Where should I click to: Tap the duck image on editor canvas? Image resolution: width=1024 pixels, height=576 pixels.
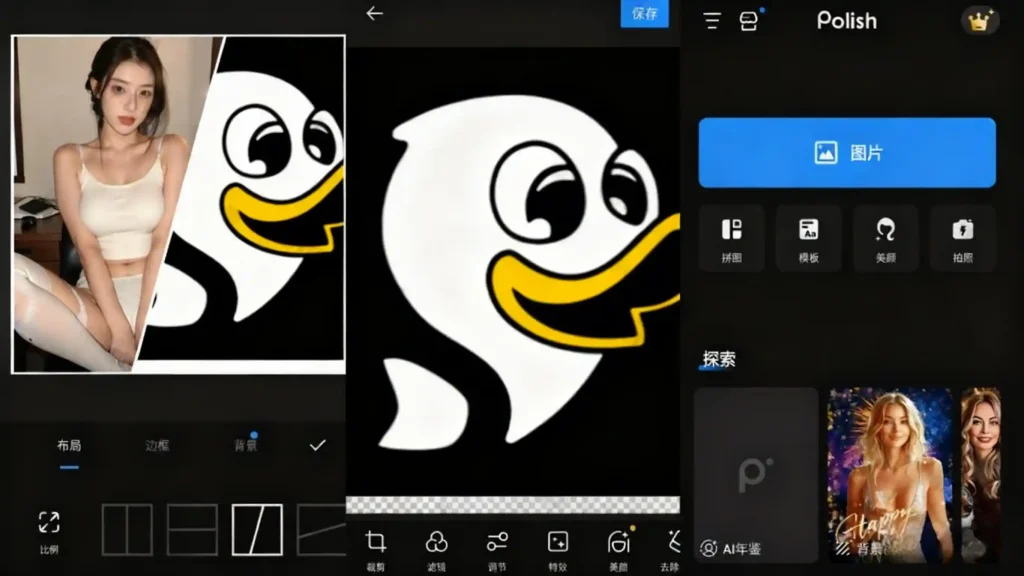click(513, 271)
